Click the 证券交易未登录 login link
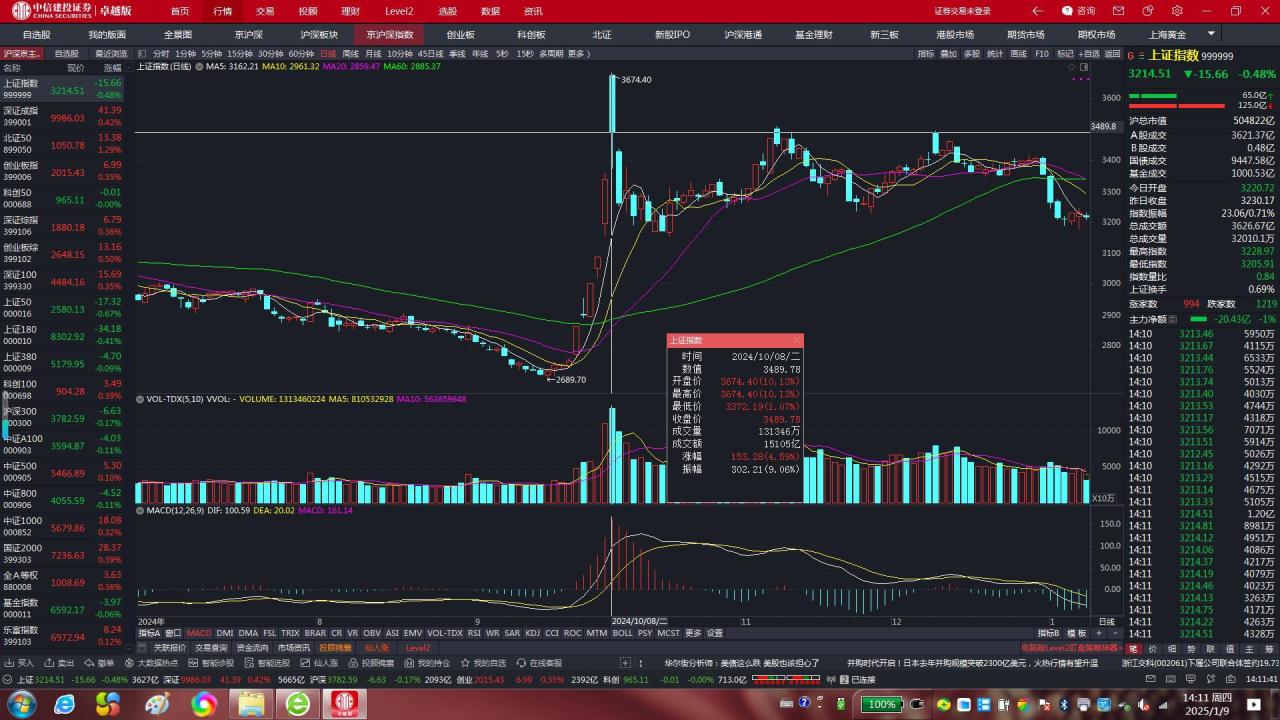Viewport: 1280px width, 720px height. click(962, 11)
